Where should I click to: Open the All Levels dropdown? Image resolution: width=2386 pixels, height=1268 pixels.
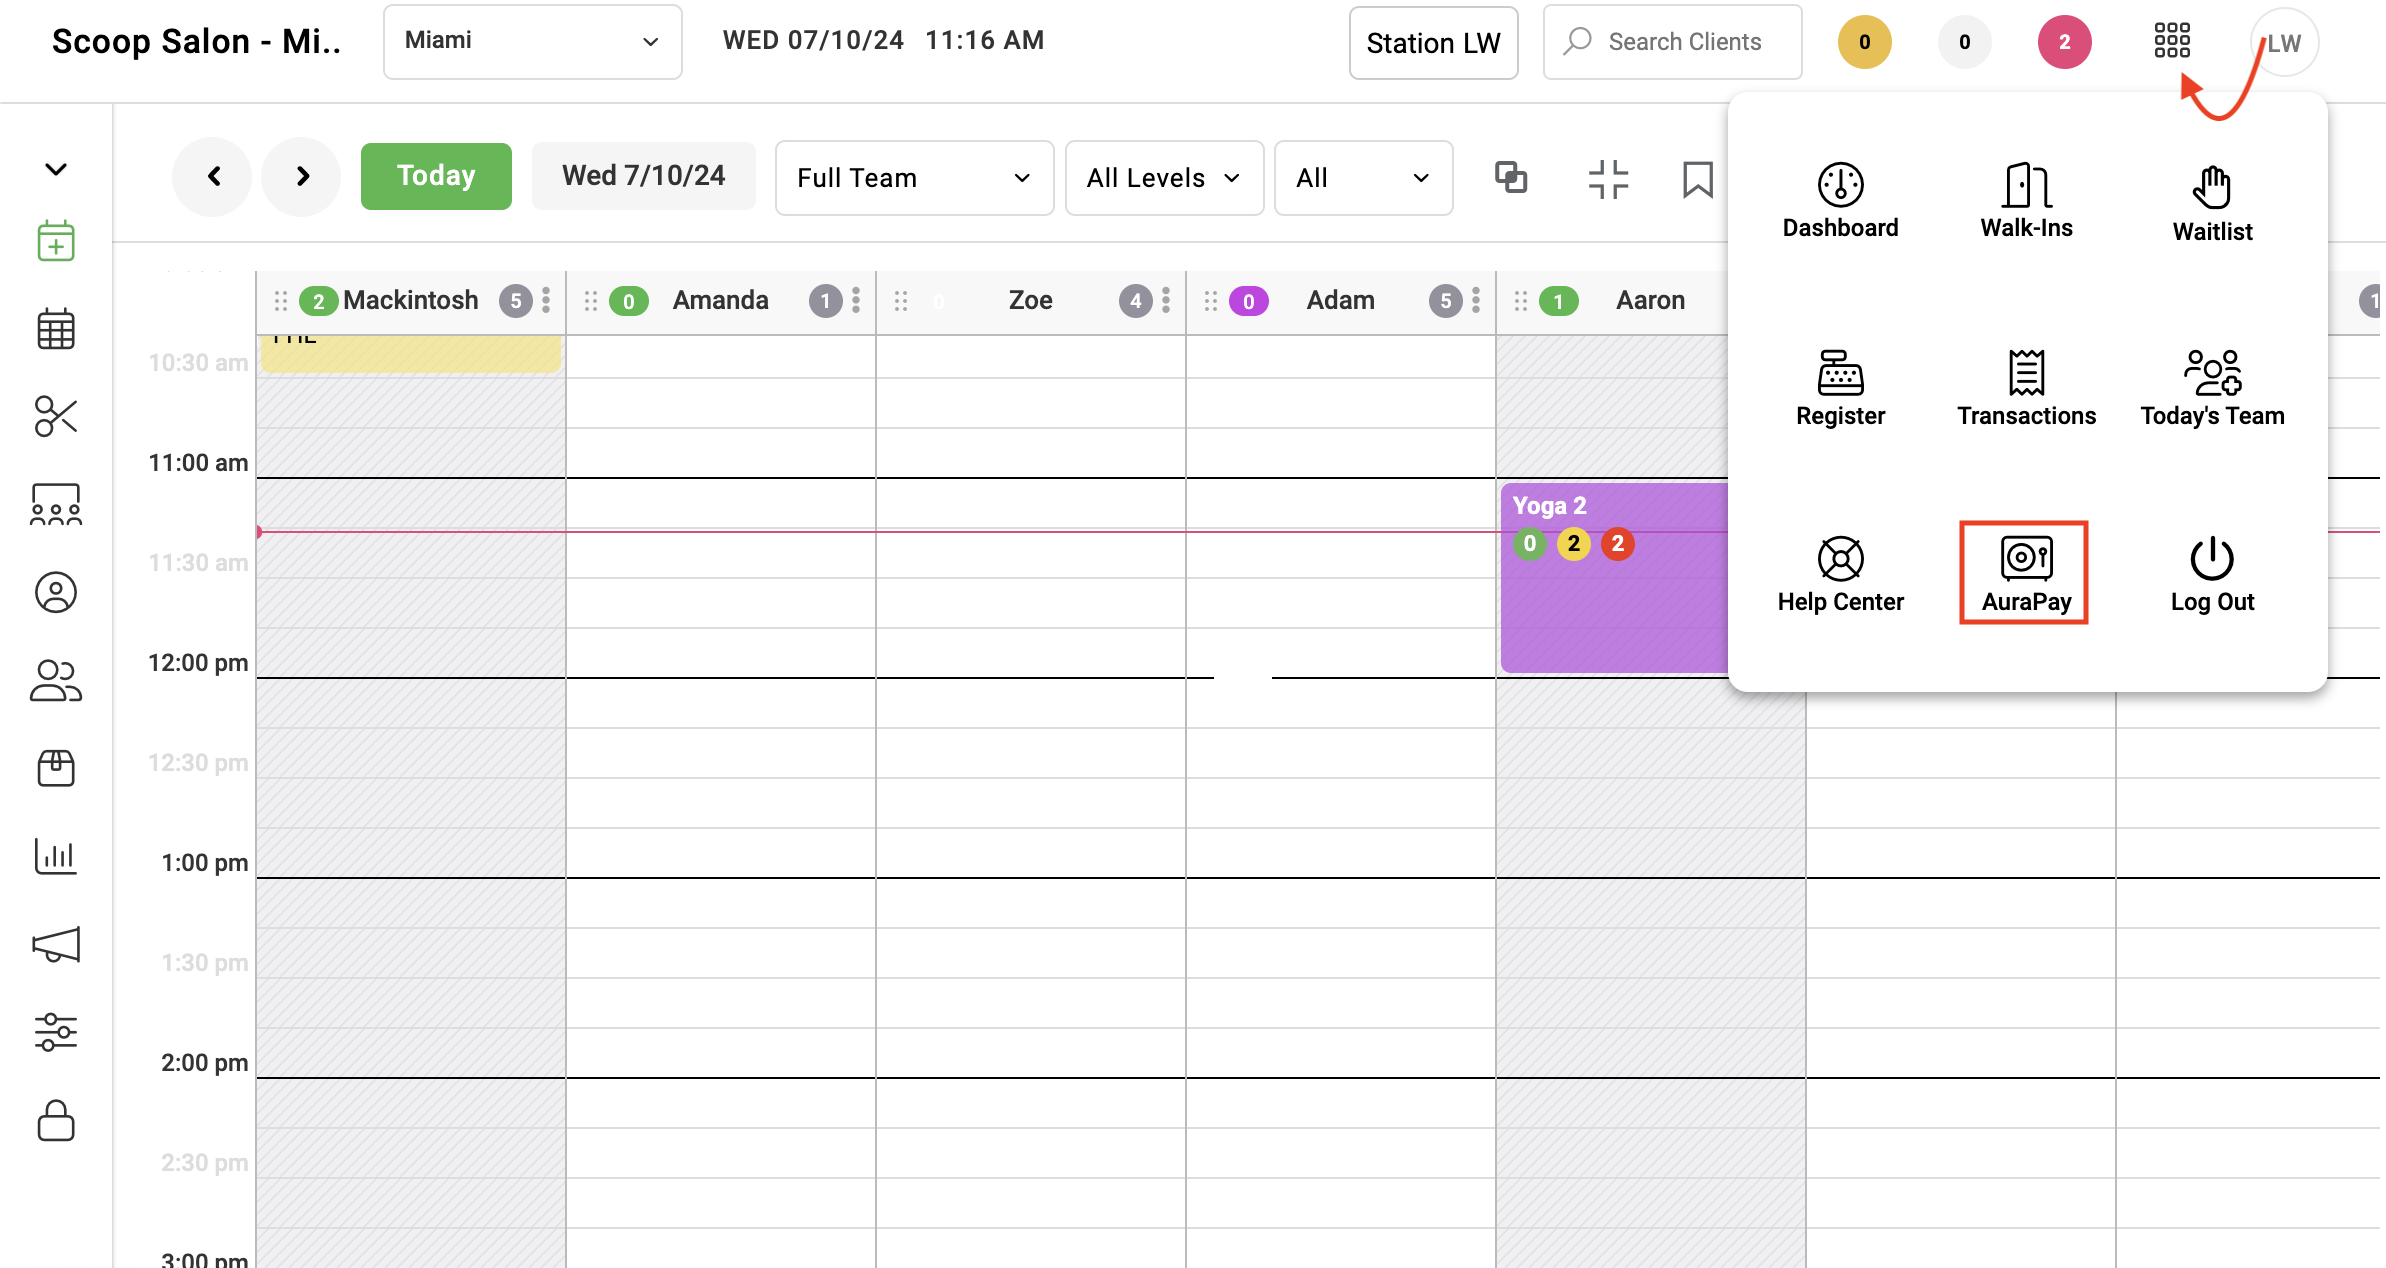[x=1164, y=178]
